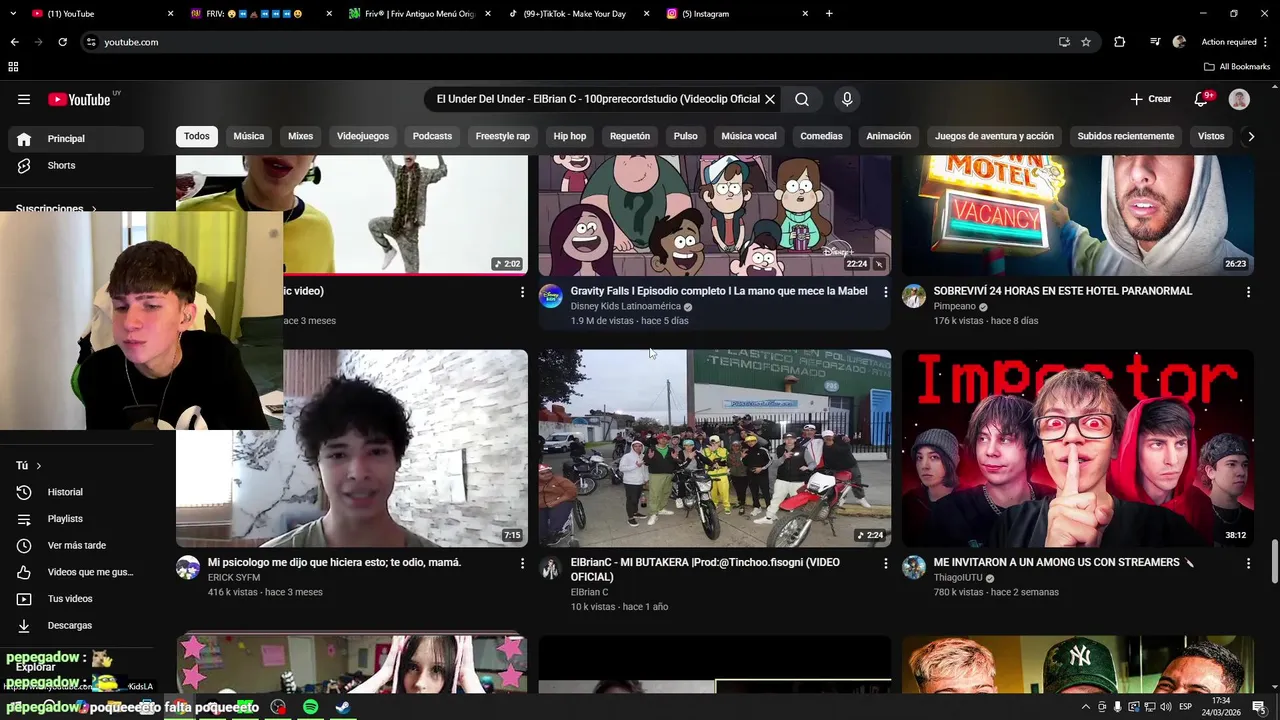Open Disney Kids Latinoamérica channel link
The height and width of the screenshot is (720, 1280).
tap(625, 307)
